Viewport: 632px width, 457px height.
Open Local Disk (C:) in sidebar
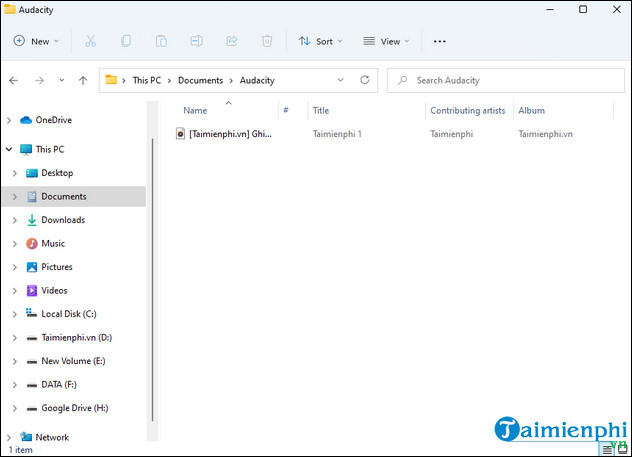pos(68,314)
